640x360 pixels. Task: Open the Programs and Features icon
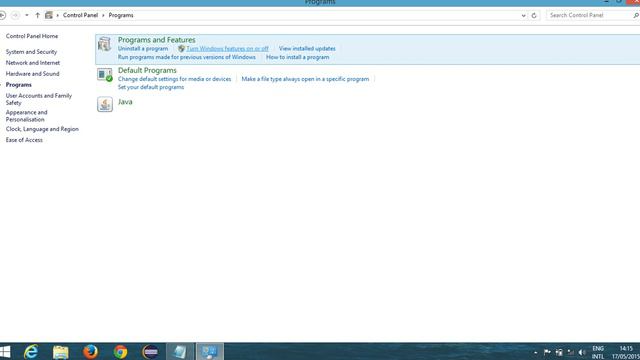[104, 44]
